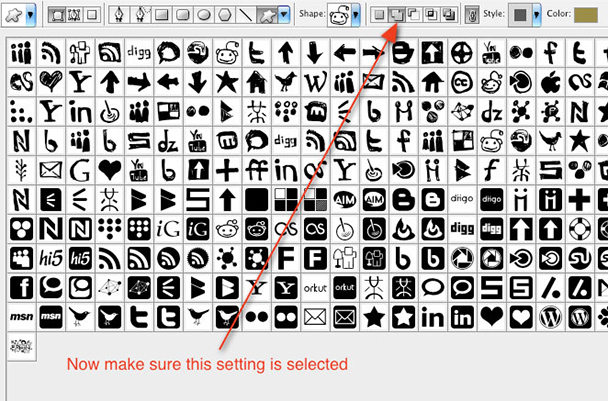Choose Create new shape layer option
Viewport: 608px width, 401px height.
(x=380, y=15)
